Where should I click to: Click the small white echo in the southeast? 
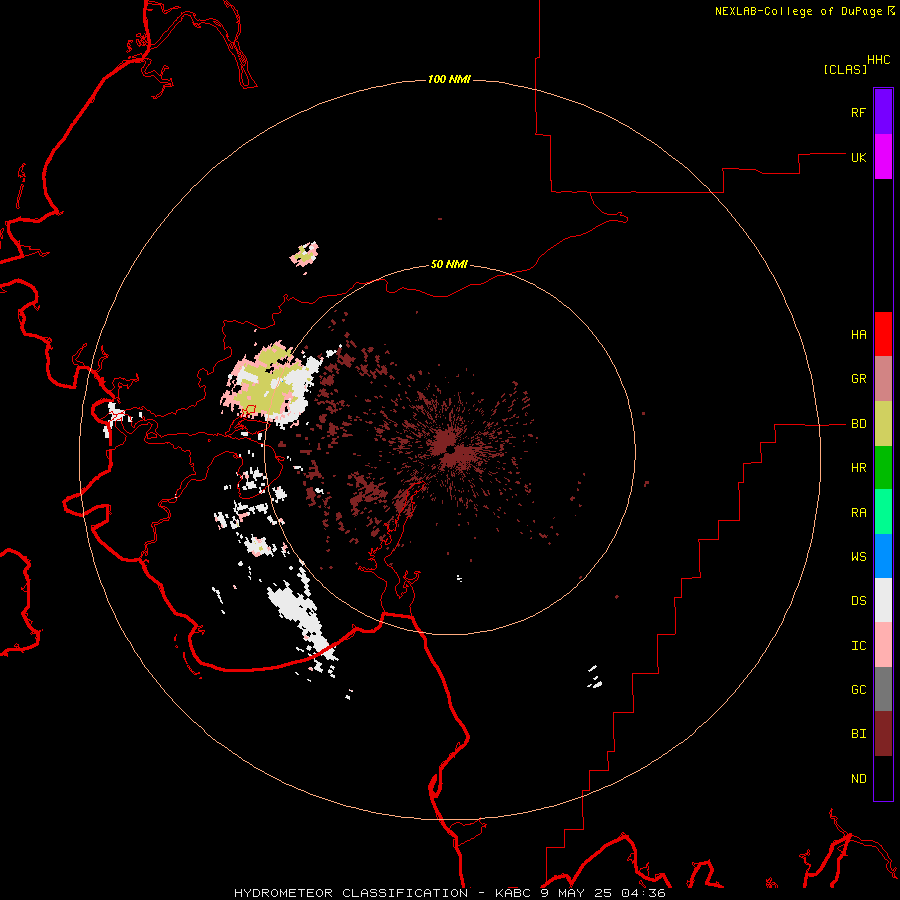595,677
